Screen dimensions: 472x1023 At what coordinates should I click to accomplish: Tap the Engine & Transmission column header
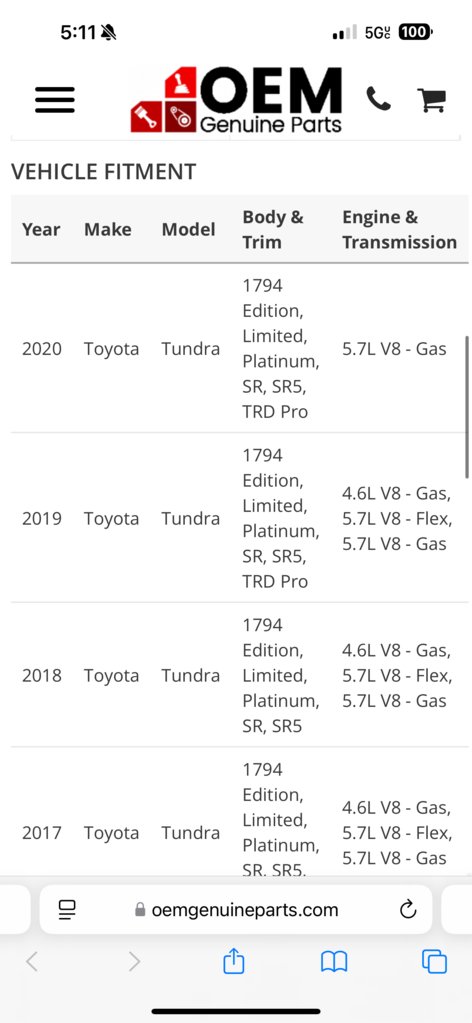pyautogui.click(x=399, y=230)
